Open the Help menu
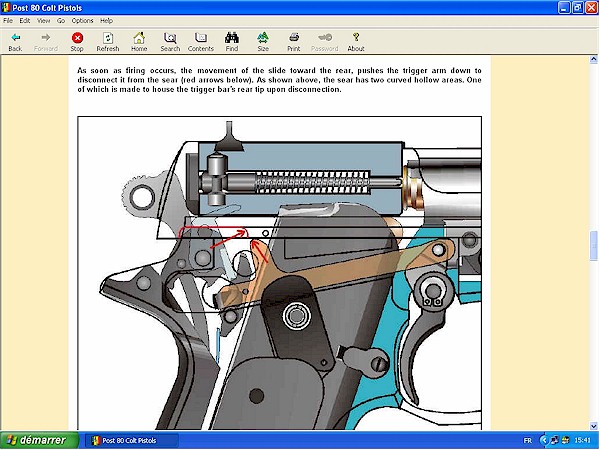The width and height of the screenshot is (600, 450). [106, 21]
